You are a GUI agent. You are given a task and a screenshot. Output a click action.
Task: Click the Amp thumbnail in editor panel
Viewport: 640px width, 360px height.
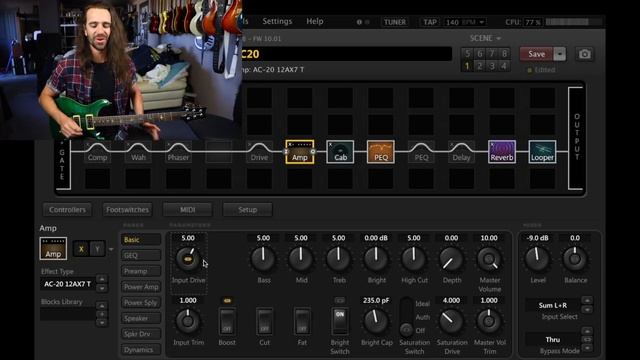point(53,249)
